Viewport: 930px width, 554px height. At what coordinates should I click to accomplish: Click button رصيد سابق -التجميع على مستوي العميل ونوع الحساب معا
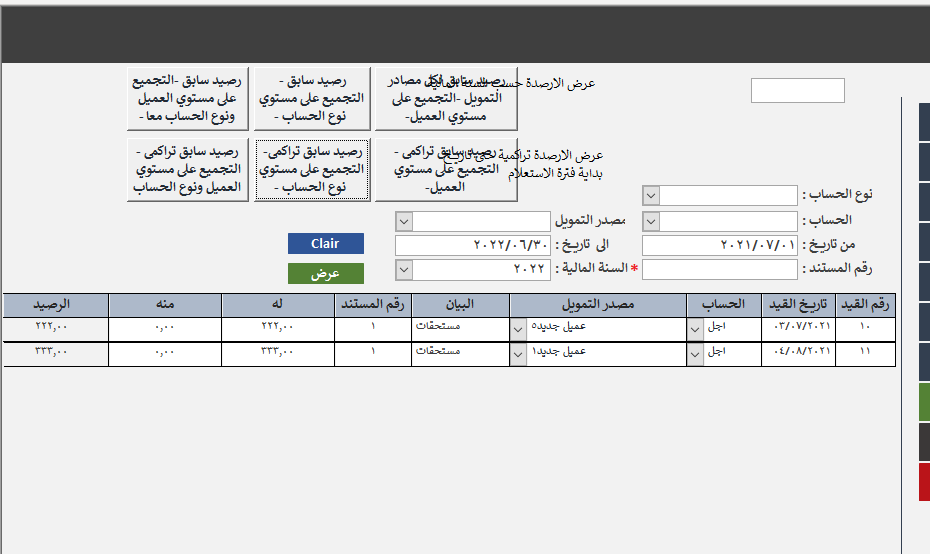[x=187, y=98]
